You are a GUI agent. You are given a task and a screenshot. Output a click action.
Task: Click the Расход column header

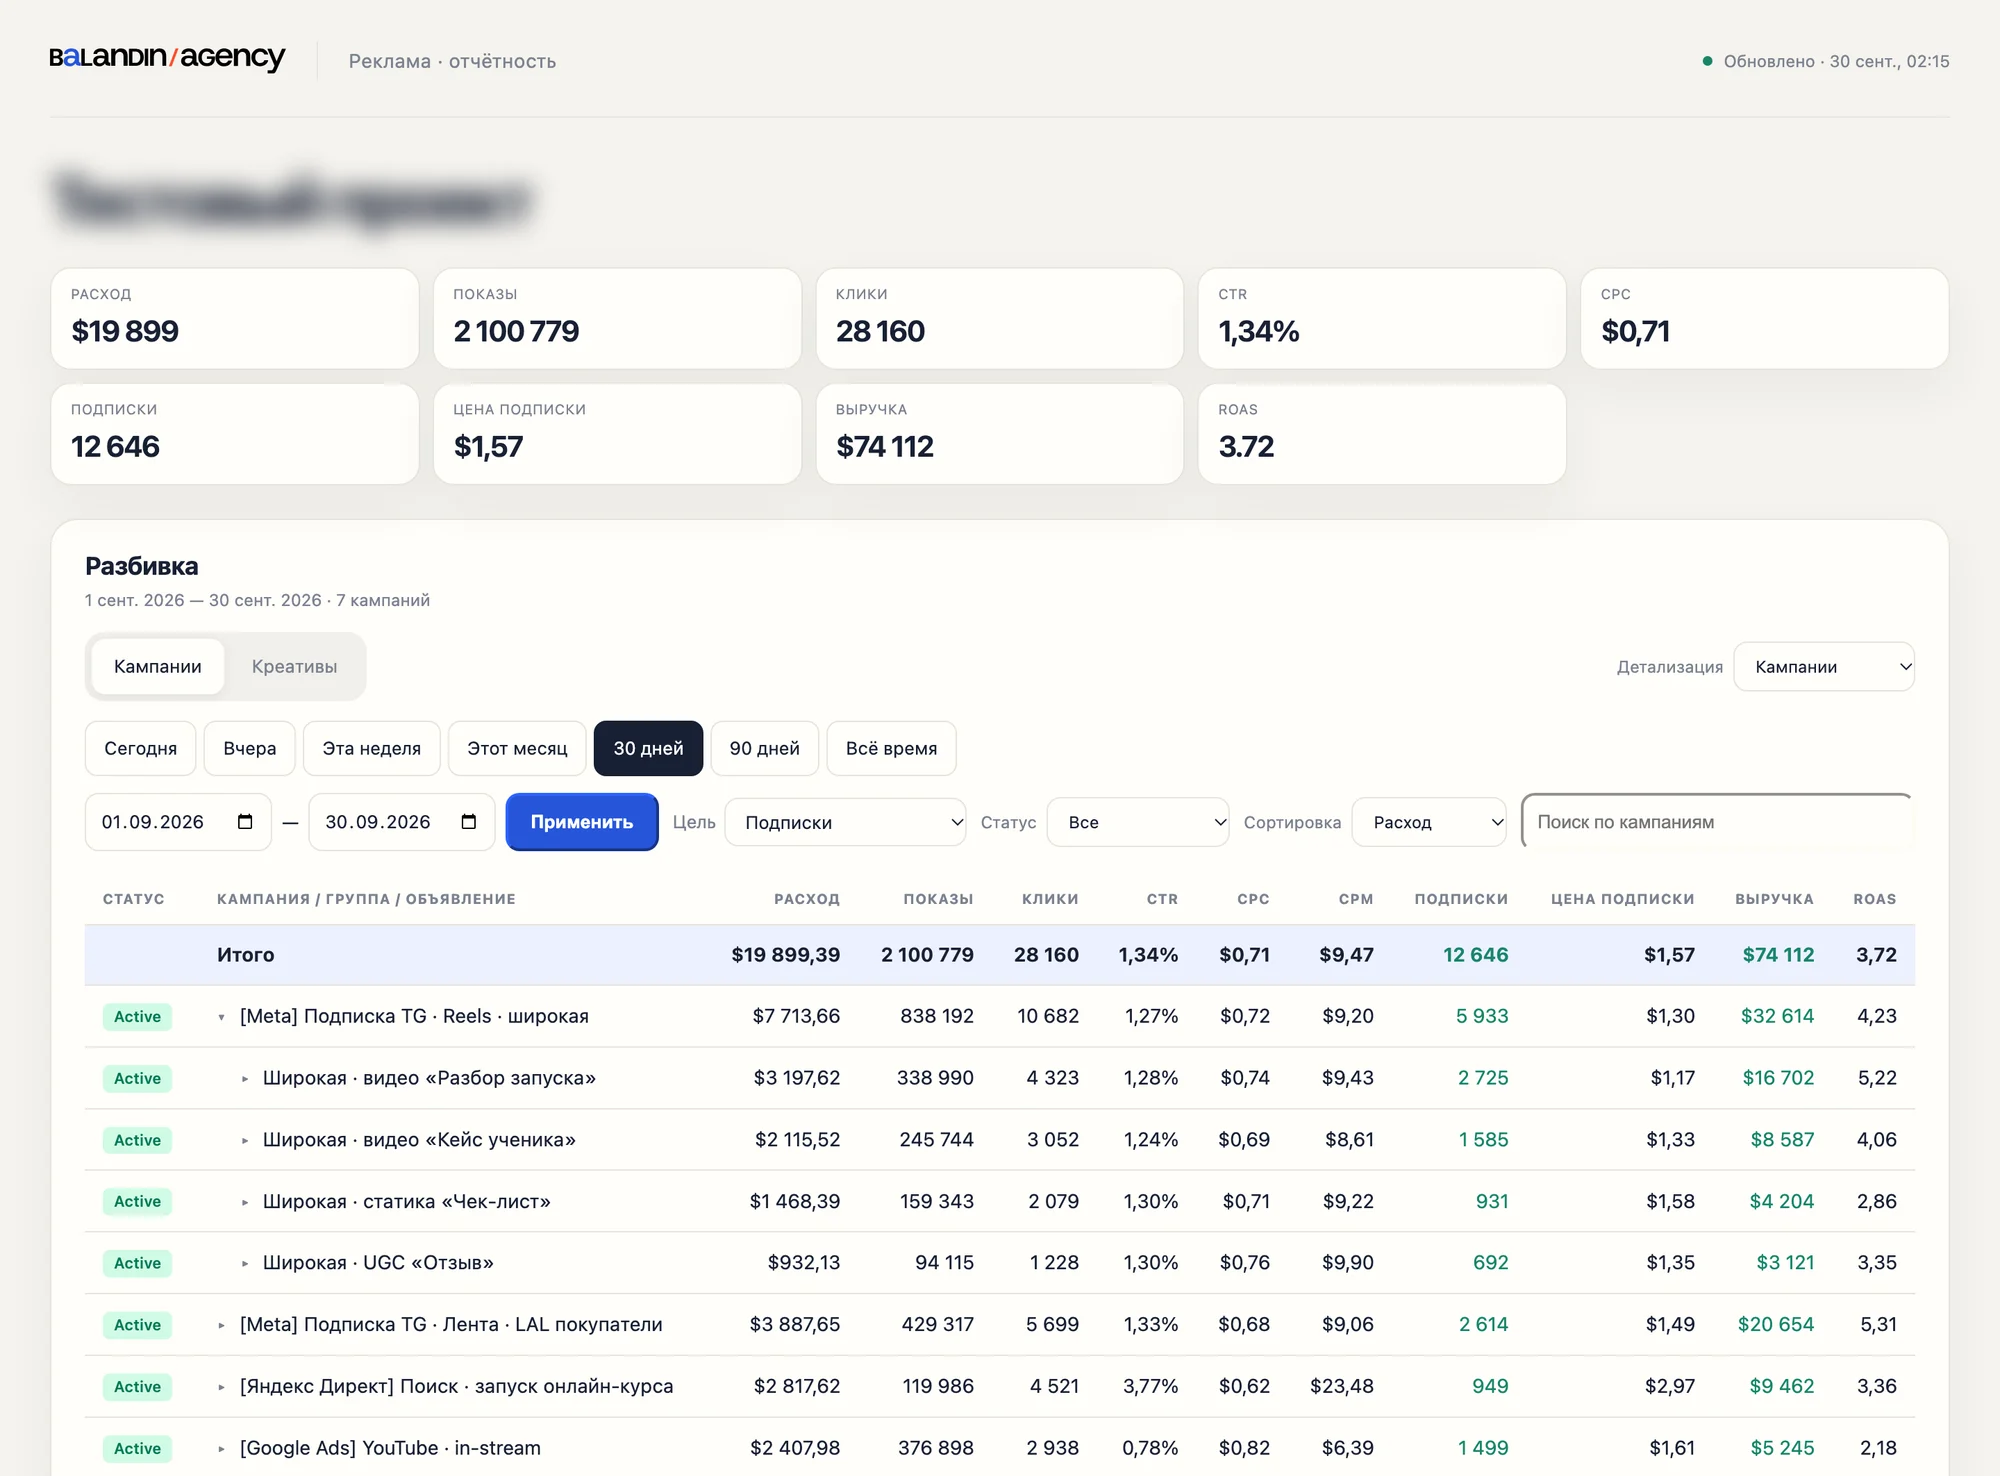point(807,899)
